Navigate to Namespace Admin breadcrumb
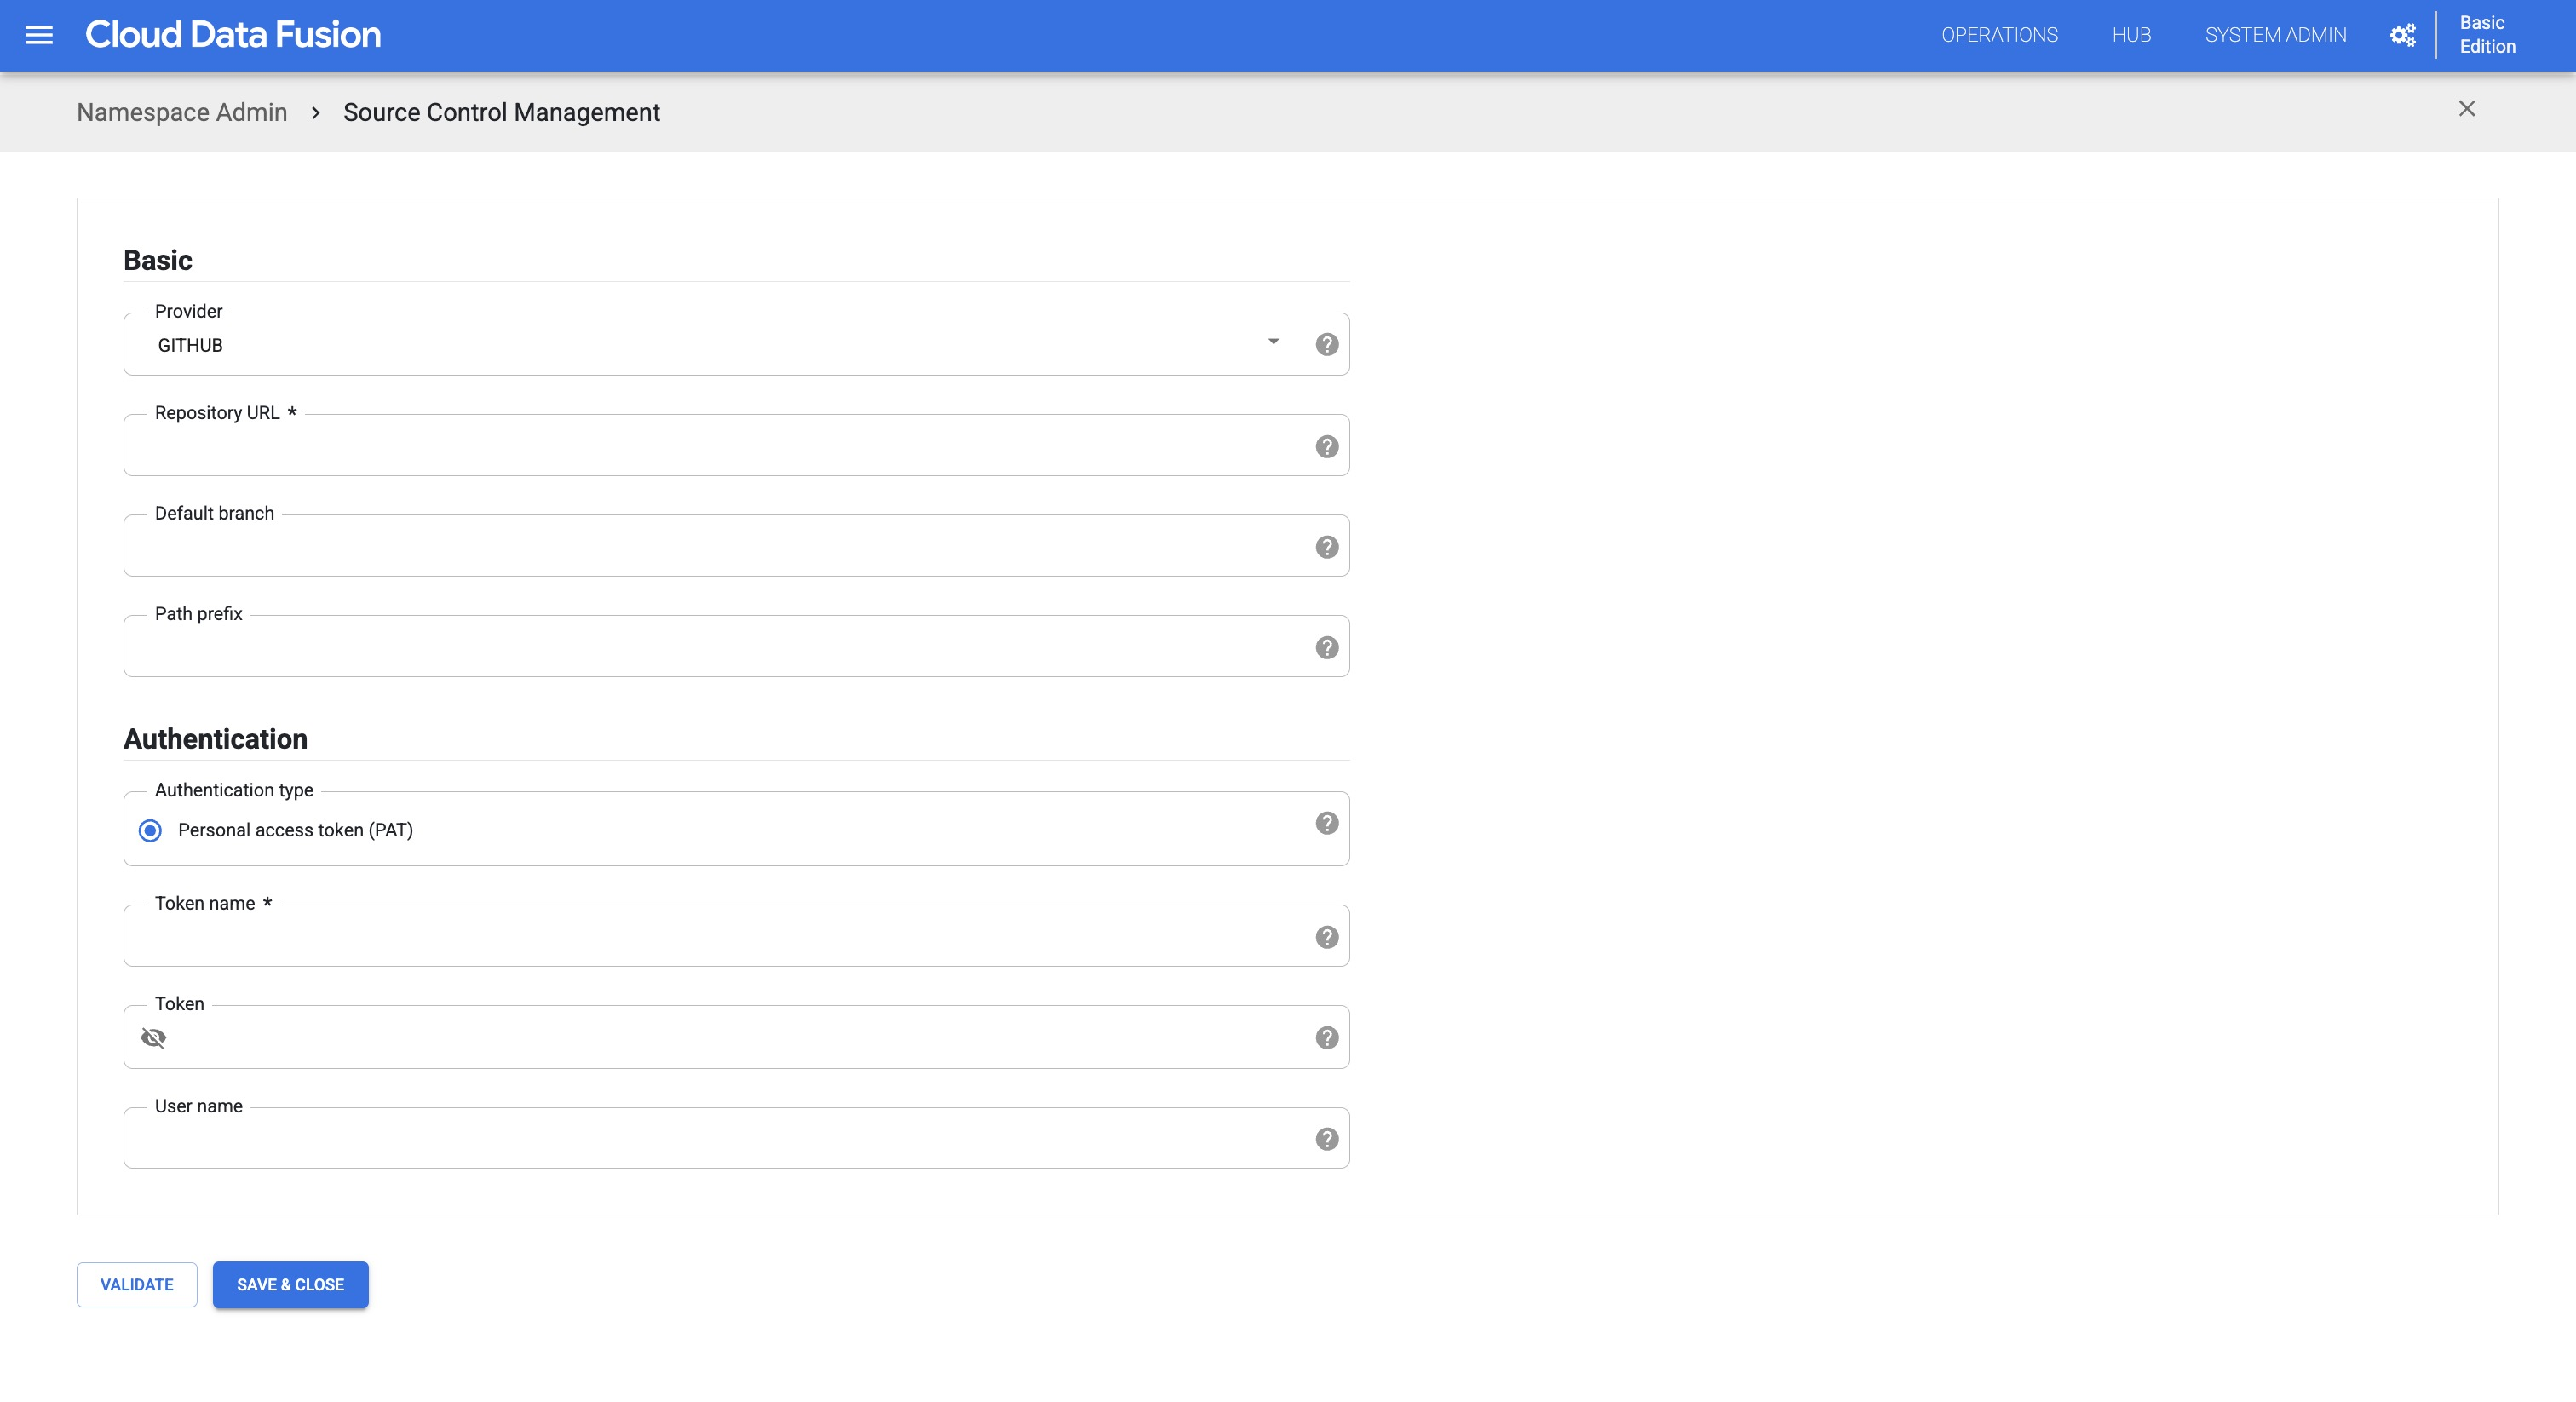This screenshot has width=2576, height=1402. [x=181, y=111]
